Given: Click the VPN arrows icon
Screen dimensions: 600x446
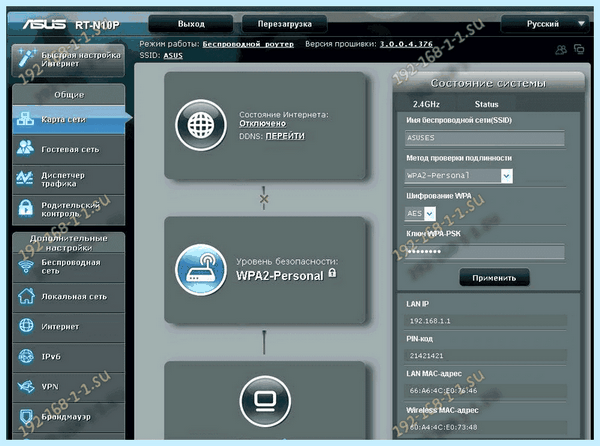Looking at the screenshot, I should pyautogui.click(x=26, y=386).
